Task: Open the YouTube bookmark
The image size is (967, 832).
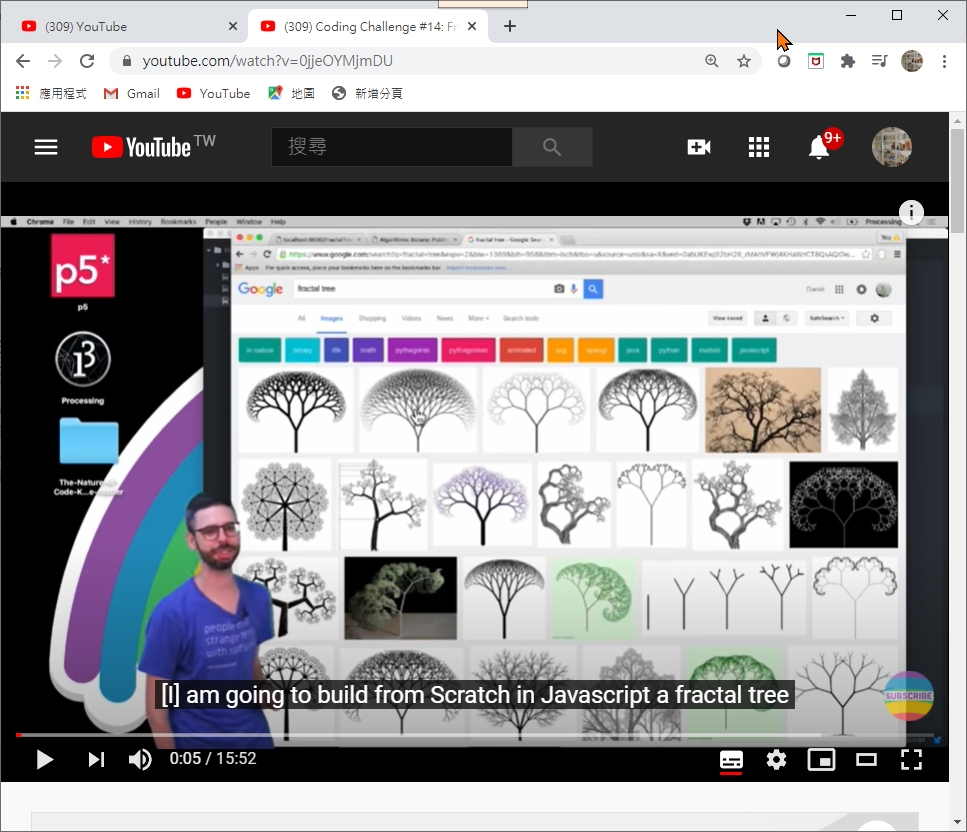Action: click(213, 93)
